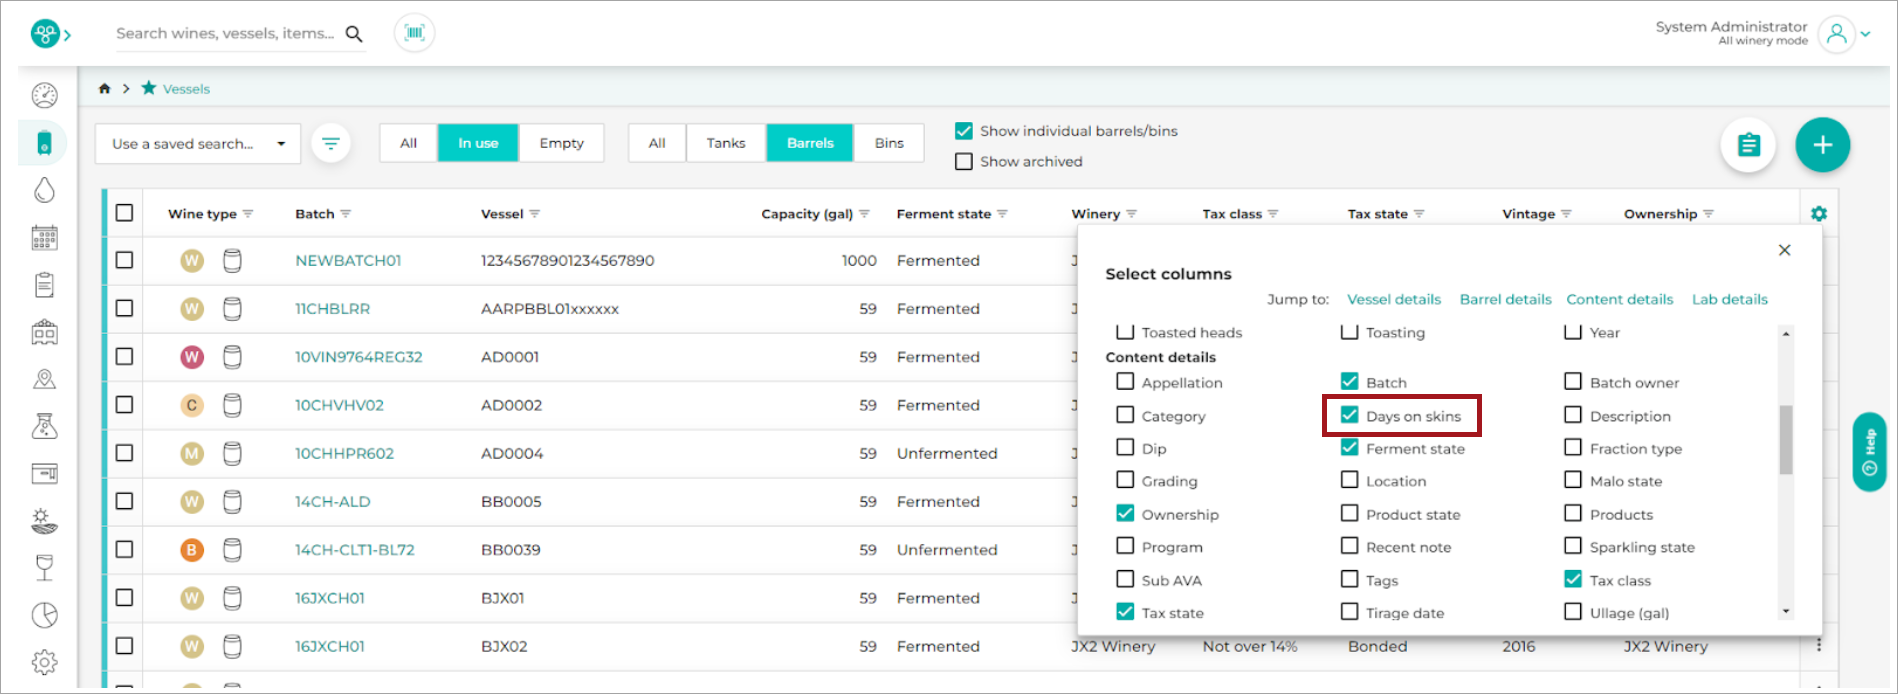Screen dimensions: 1898x694
Task: Open the clipboard sidebar icon
Action: pos(44,285)
